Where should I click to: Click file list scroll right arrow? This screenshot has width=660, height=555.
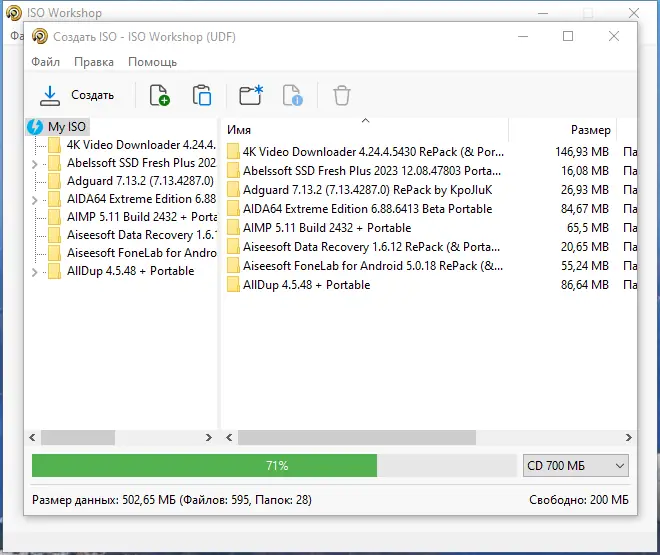[x=628, y=438]
